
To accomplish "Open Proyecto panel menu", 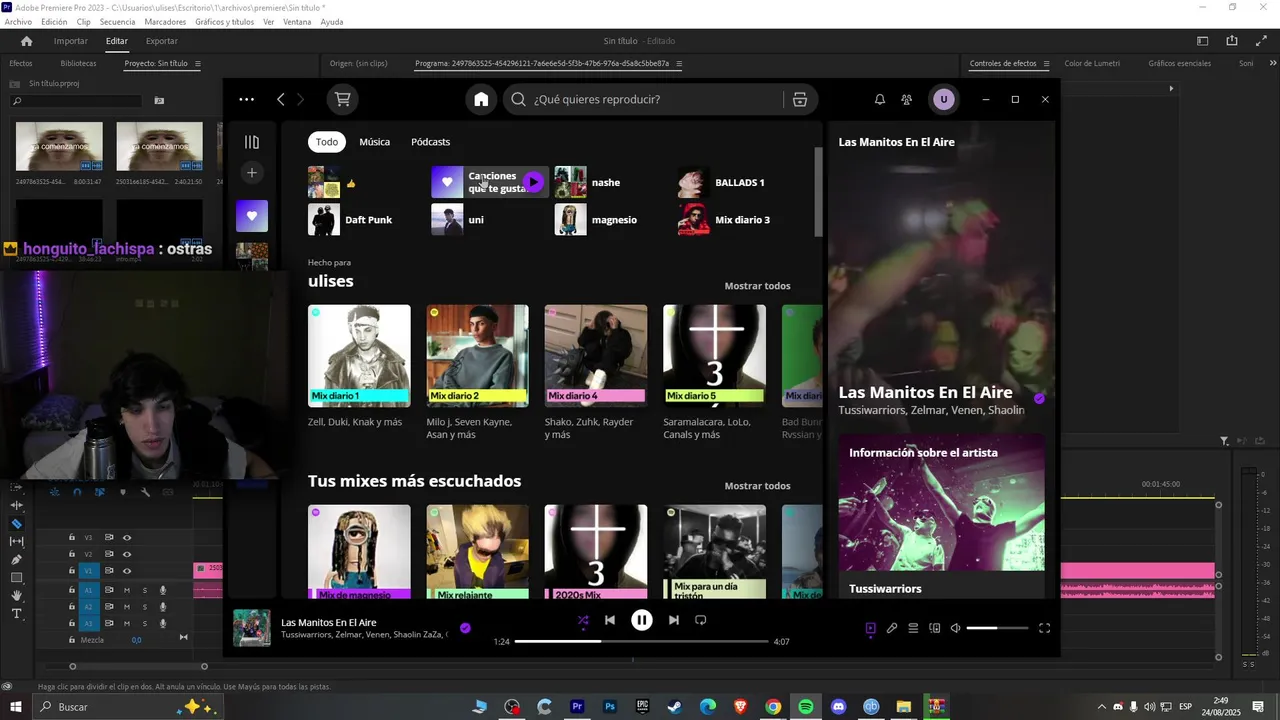I will (198, 63).
